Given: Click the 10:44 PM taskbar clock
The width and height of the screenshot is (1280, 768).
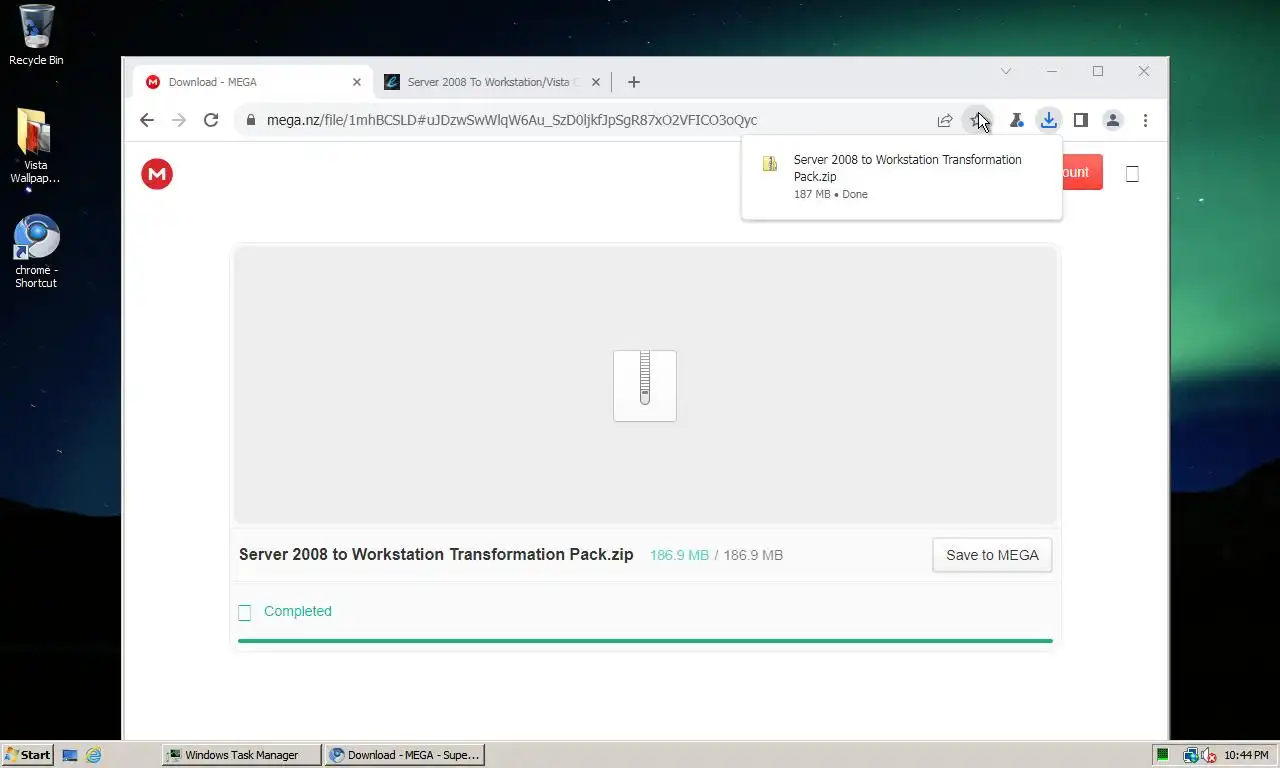Looking at the screenshot, I should point(1246,755).
